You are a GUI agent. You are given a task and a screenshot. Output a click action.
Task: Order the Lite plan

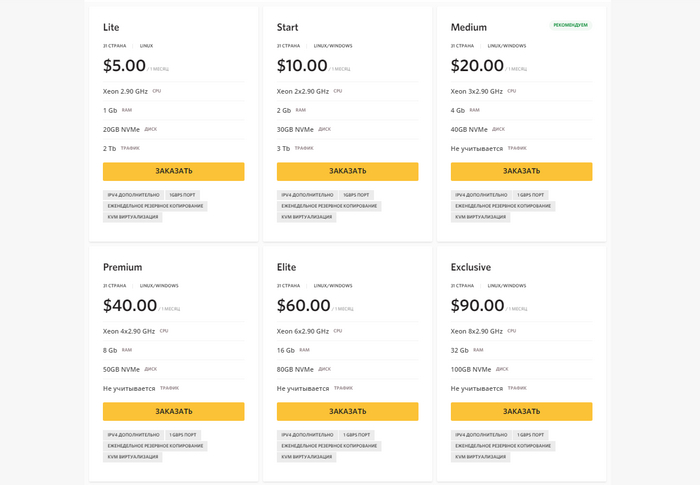coord(173,171)
